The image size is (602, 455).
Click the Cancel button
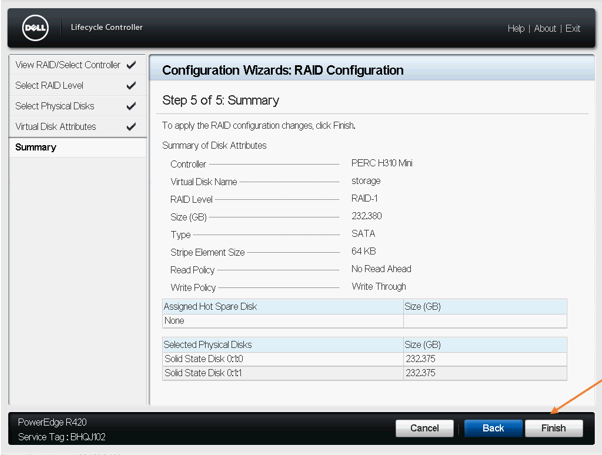click(x=424, y=428)
